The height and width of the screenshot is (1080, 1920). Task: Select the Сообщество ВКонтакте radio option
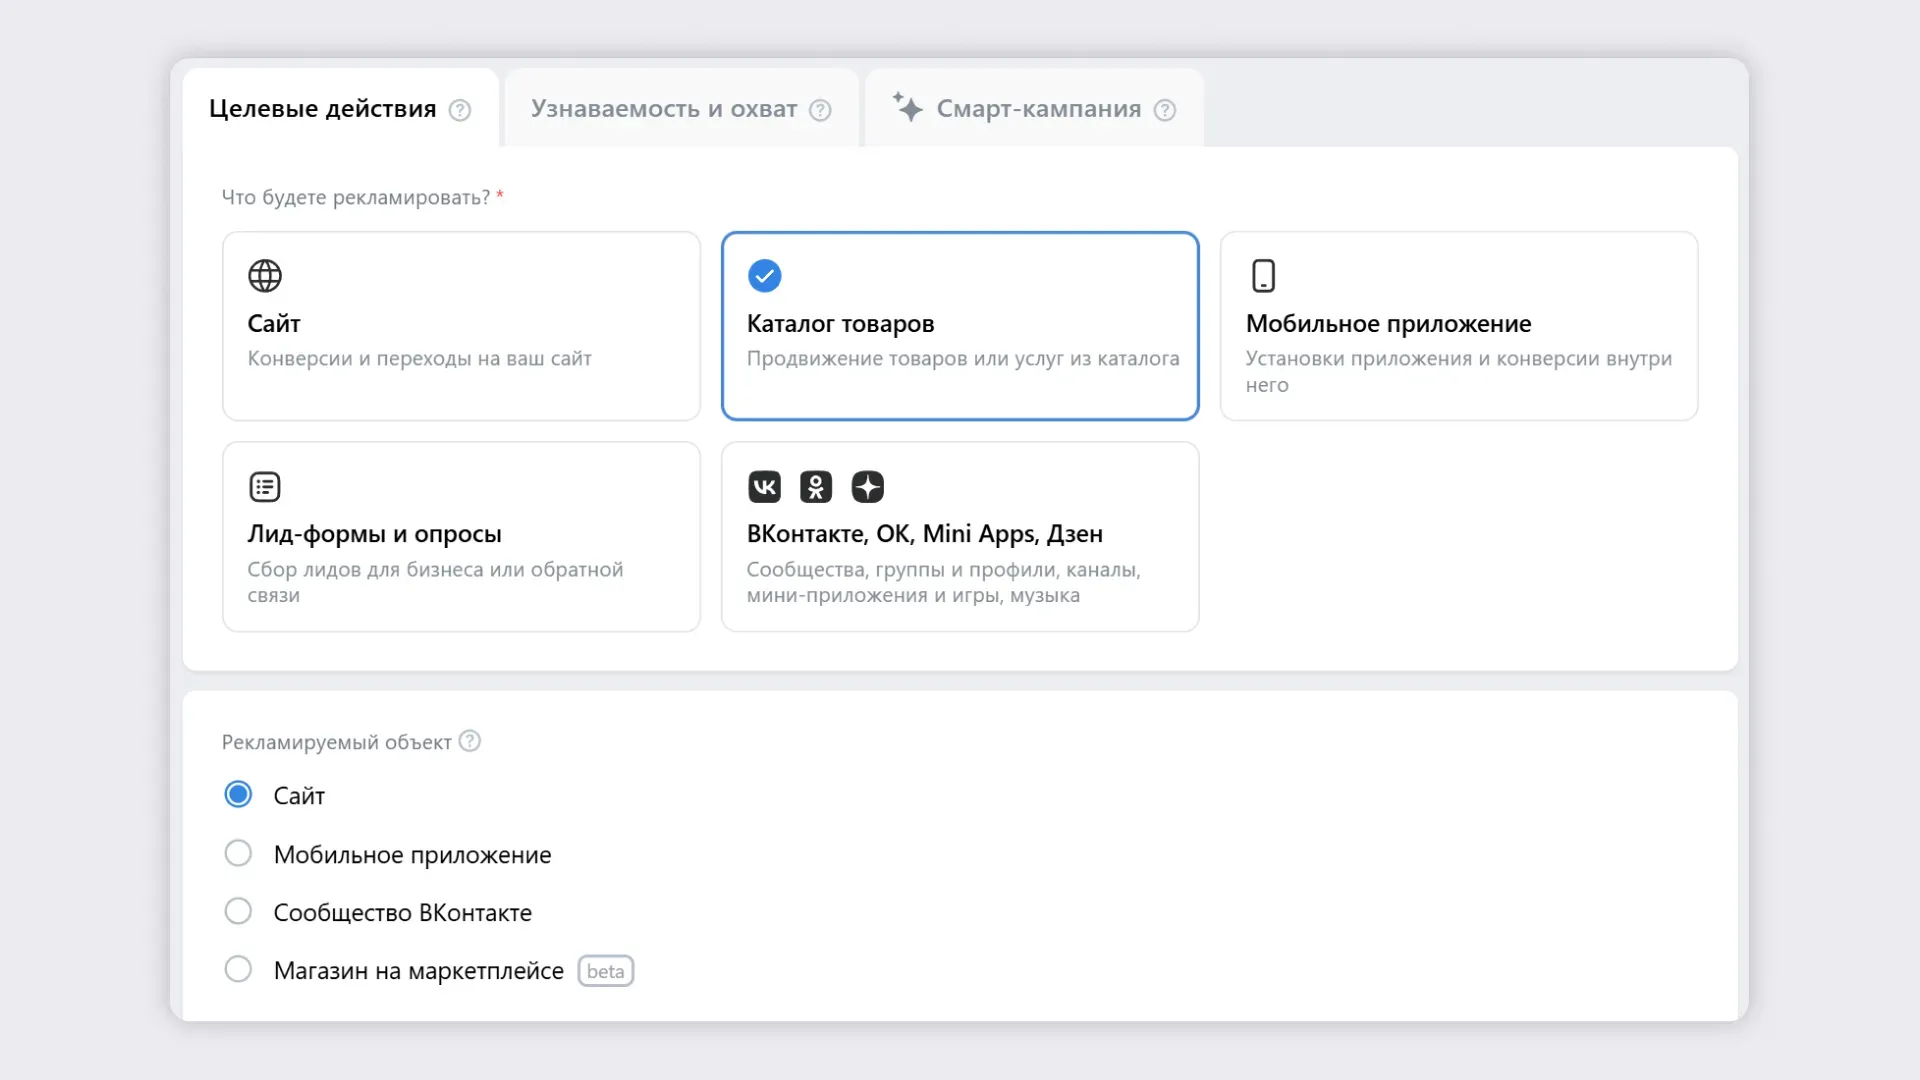(x=238, y=912)
